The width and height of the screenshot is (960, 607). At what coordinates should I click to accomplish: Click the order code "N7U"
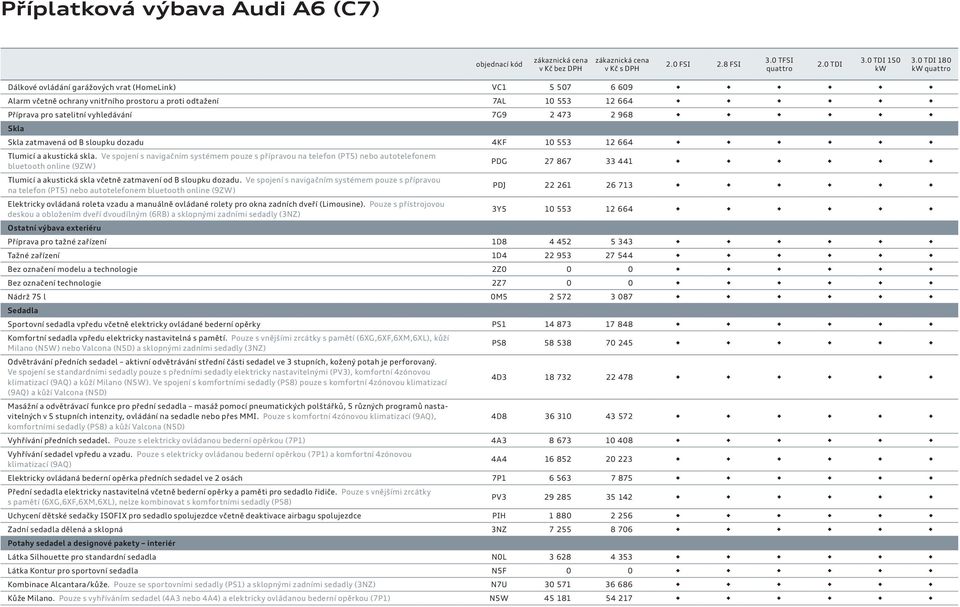(499, 585)
